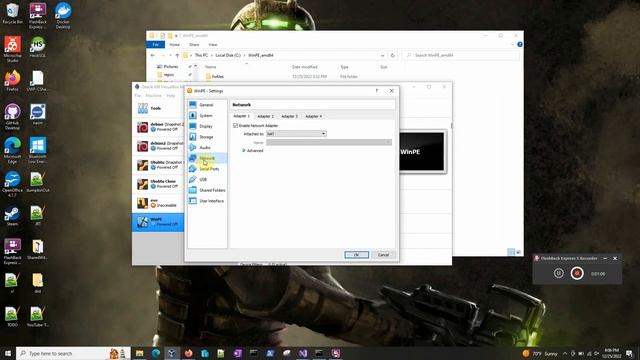Confirm settings with the OK button

pos(356,255)
